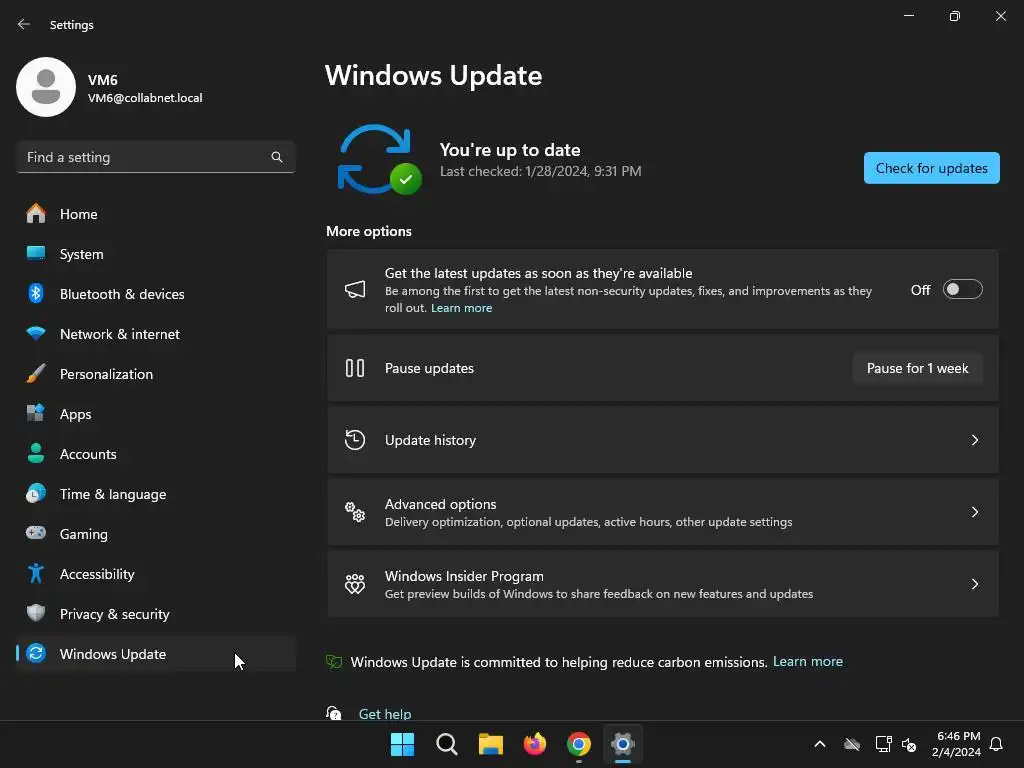Click the Windows Update sidebar sync icon

click(36, 653)
